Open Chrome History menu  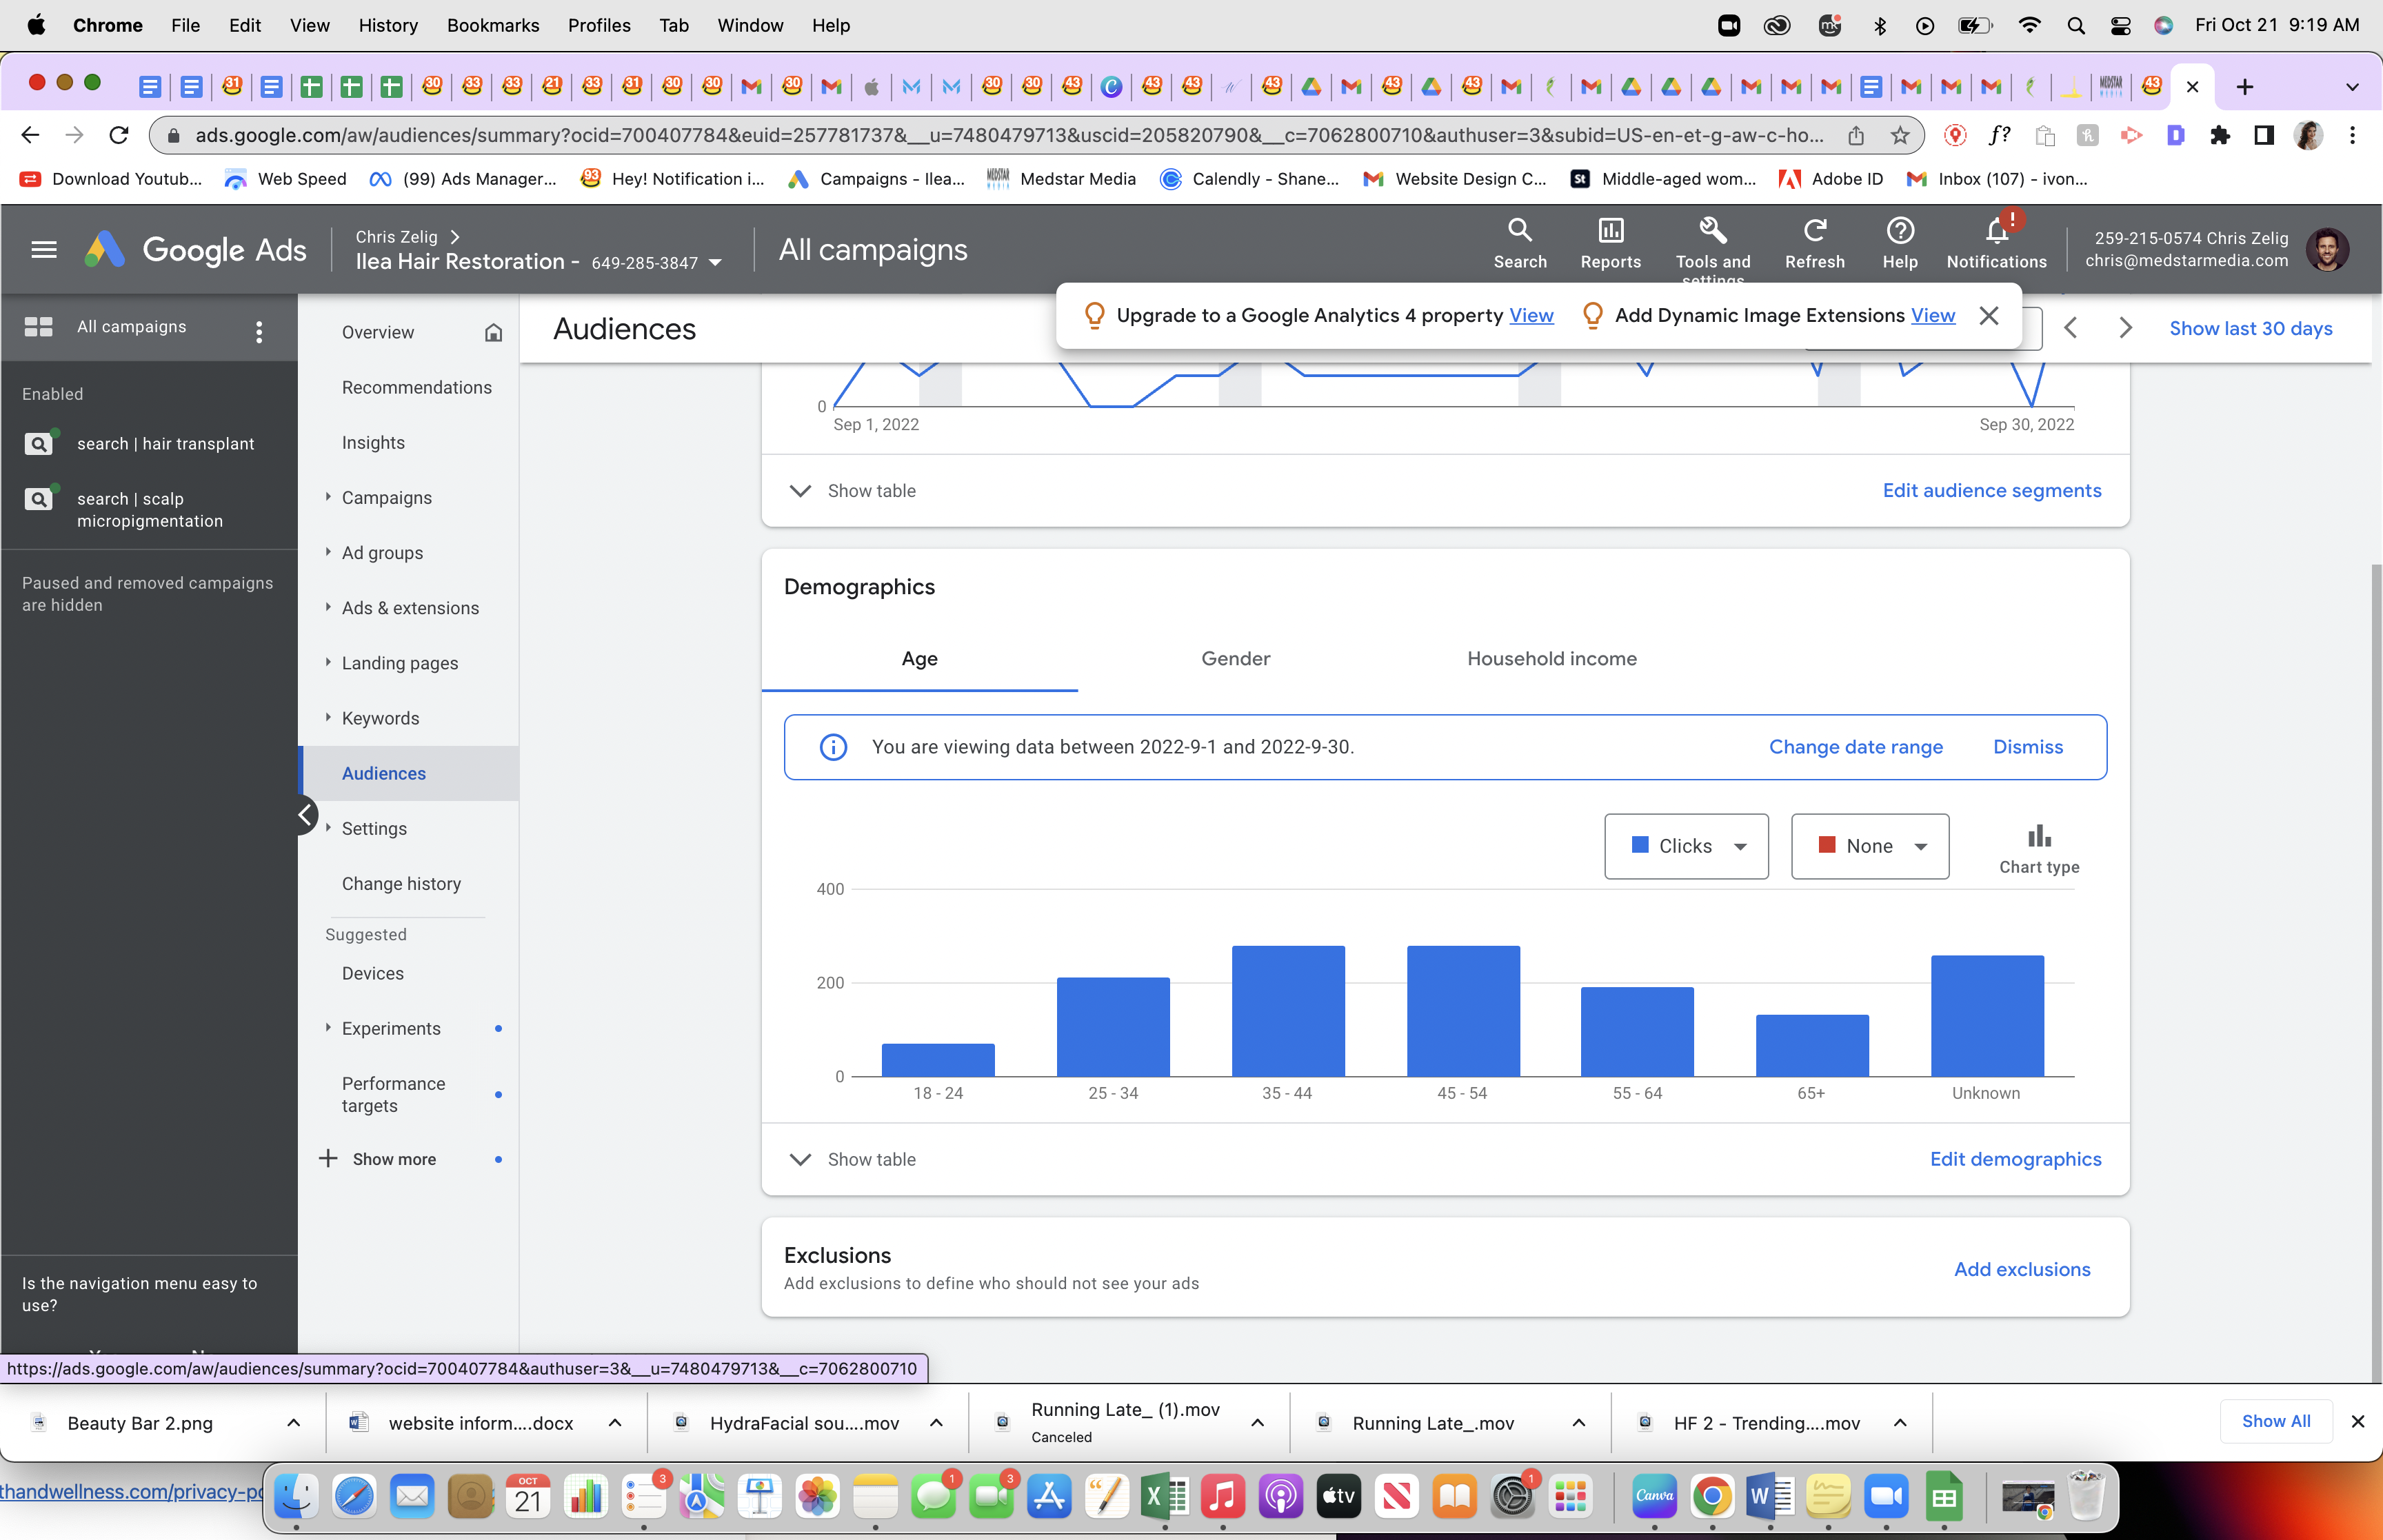pos(388,25)
